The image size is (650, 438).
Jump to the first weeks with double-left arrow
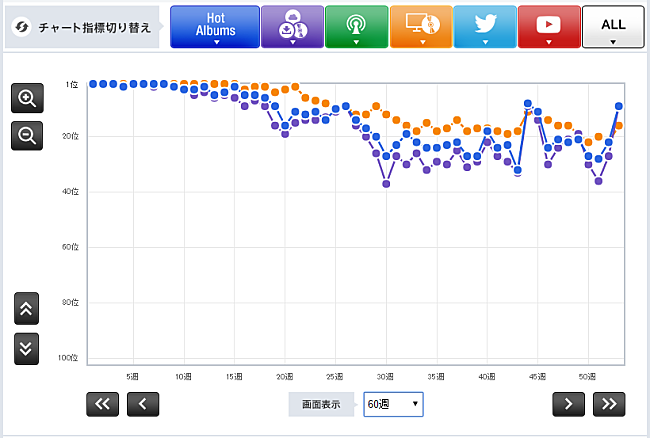(104, 404)
